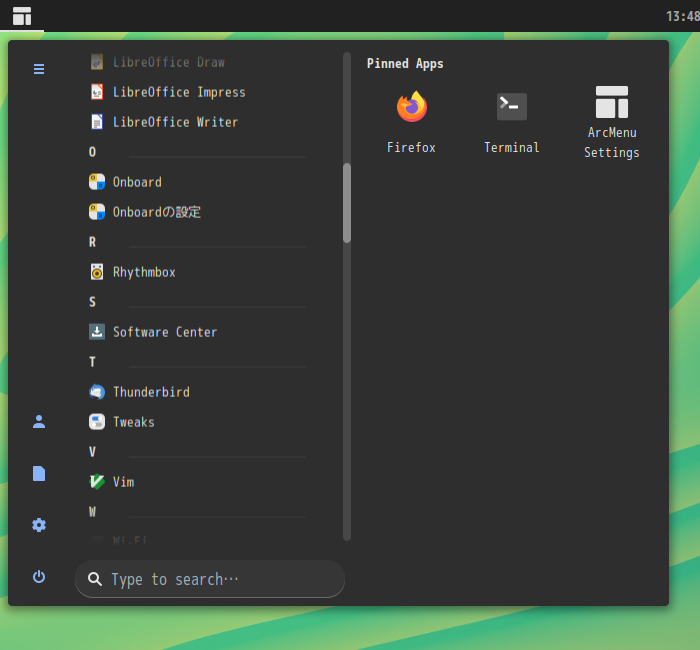Click the LibreOffice Impress icon

click(97, 92)
